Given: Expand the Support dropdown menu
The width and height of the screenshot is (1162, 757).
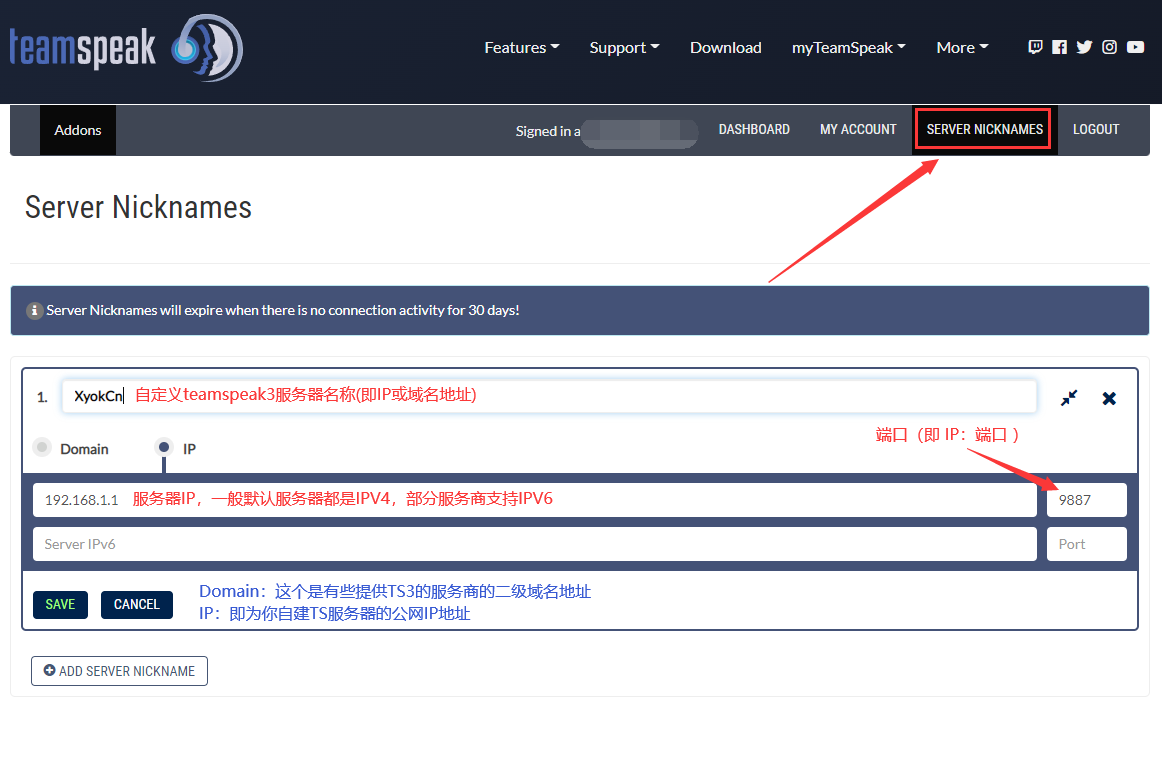Looking at the screenshot, I should [x=624, y=48].
